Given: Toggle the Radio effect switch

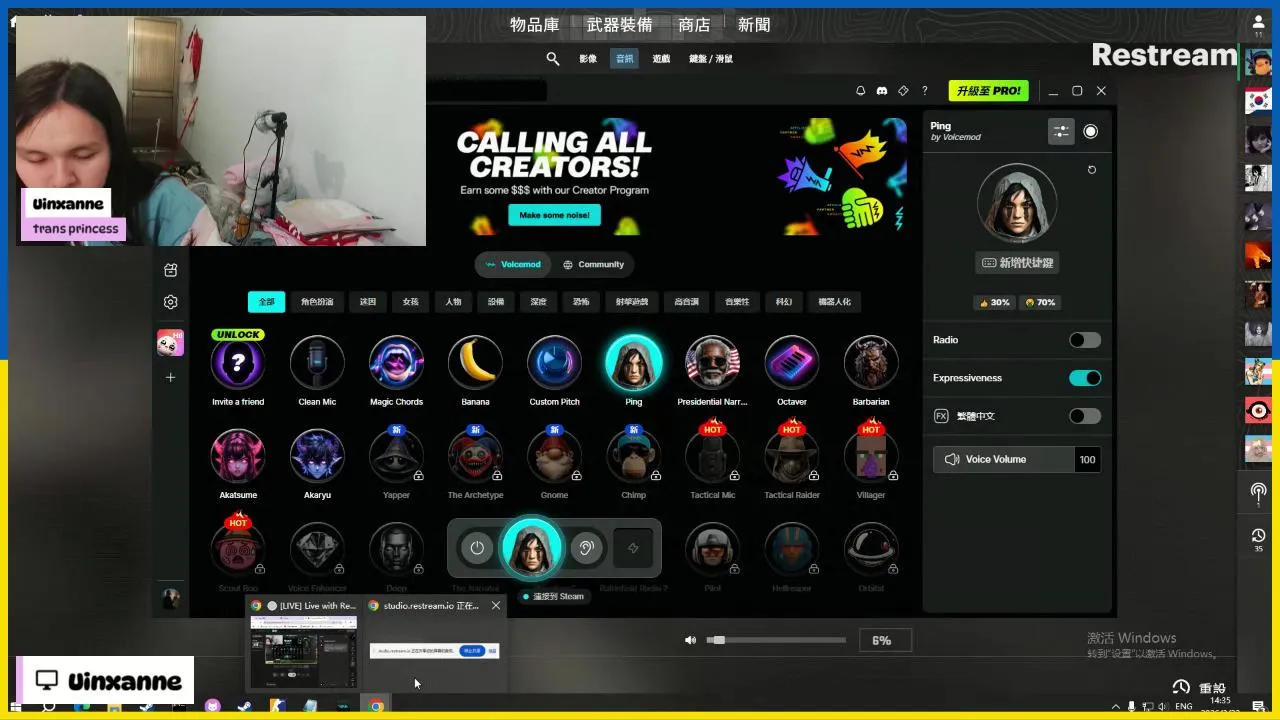Looking at the screenshot, I should pos(1085,340).
